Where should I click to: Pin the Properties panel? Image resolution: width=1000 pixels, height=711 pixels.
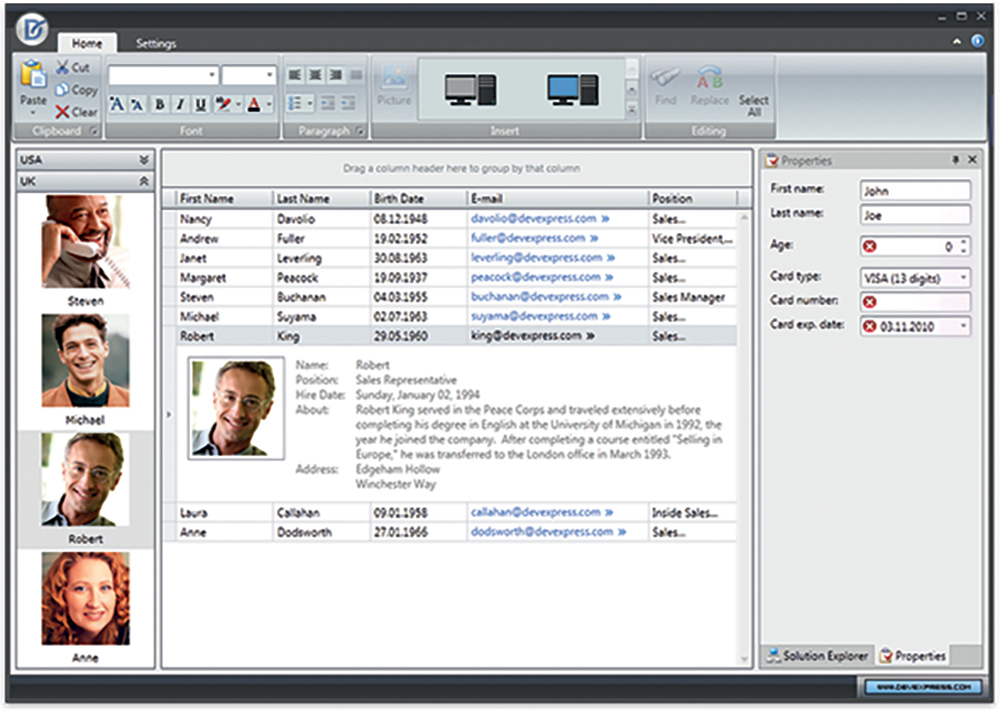[955, 160]
